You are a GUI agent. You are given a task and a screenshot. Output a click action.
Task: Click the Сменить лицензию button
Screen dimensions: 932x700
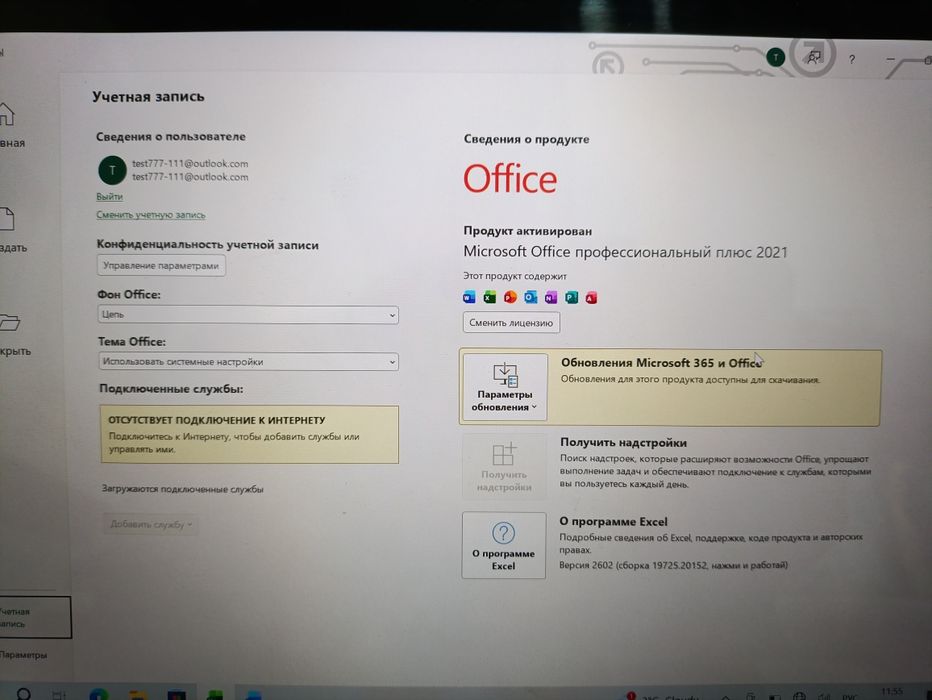[511, 323]
